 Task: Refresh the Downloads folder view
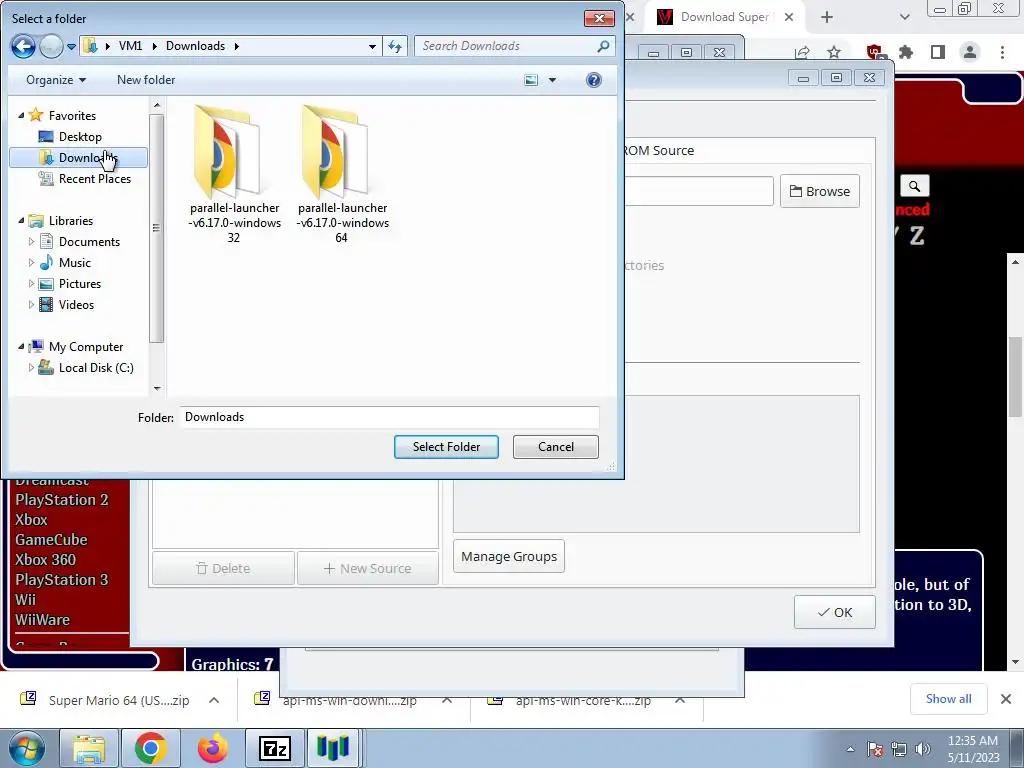coord(394,46)
